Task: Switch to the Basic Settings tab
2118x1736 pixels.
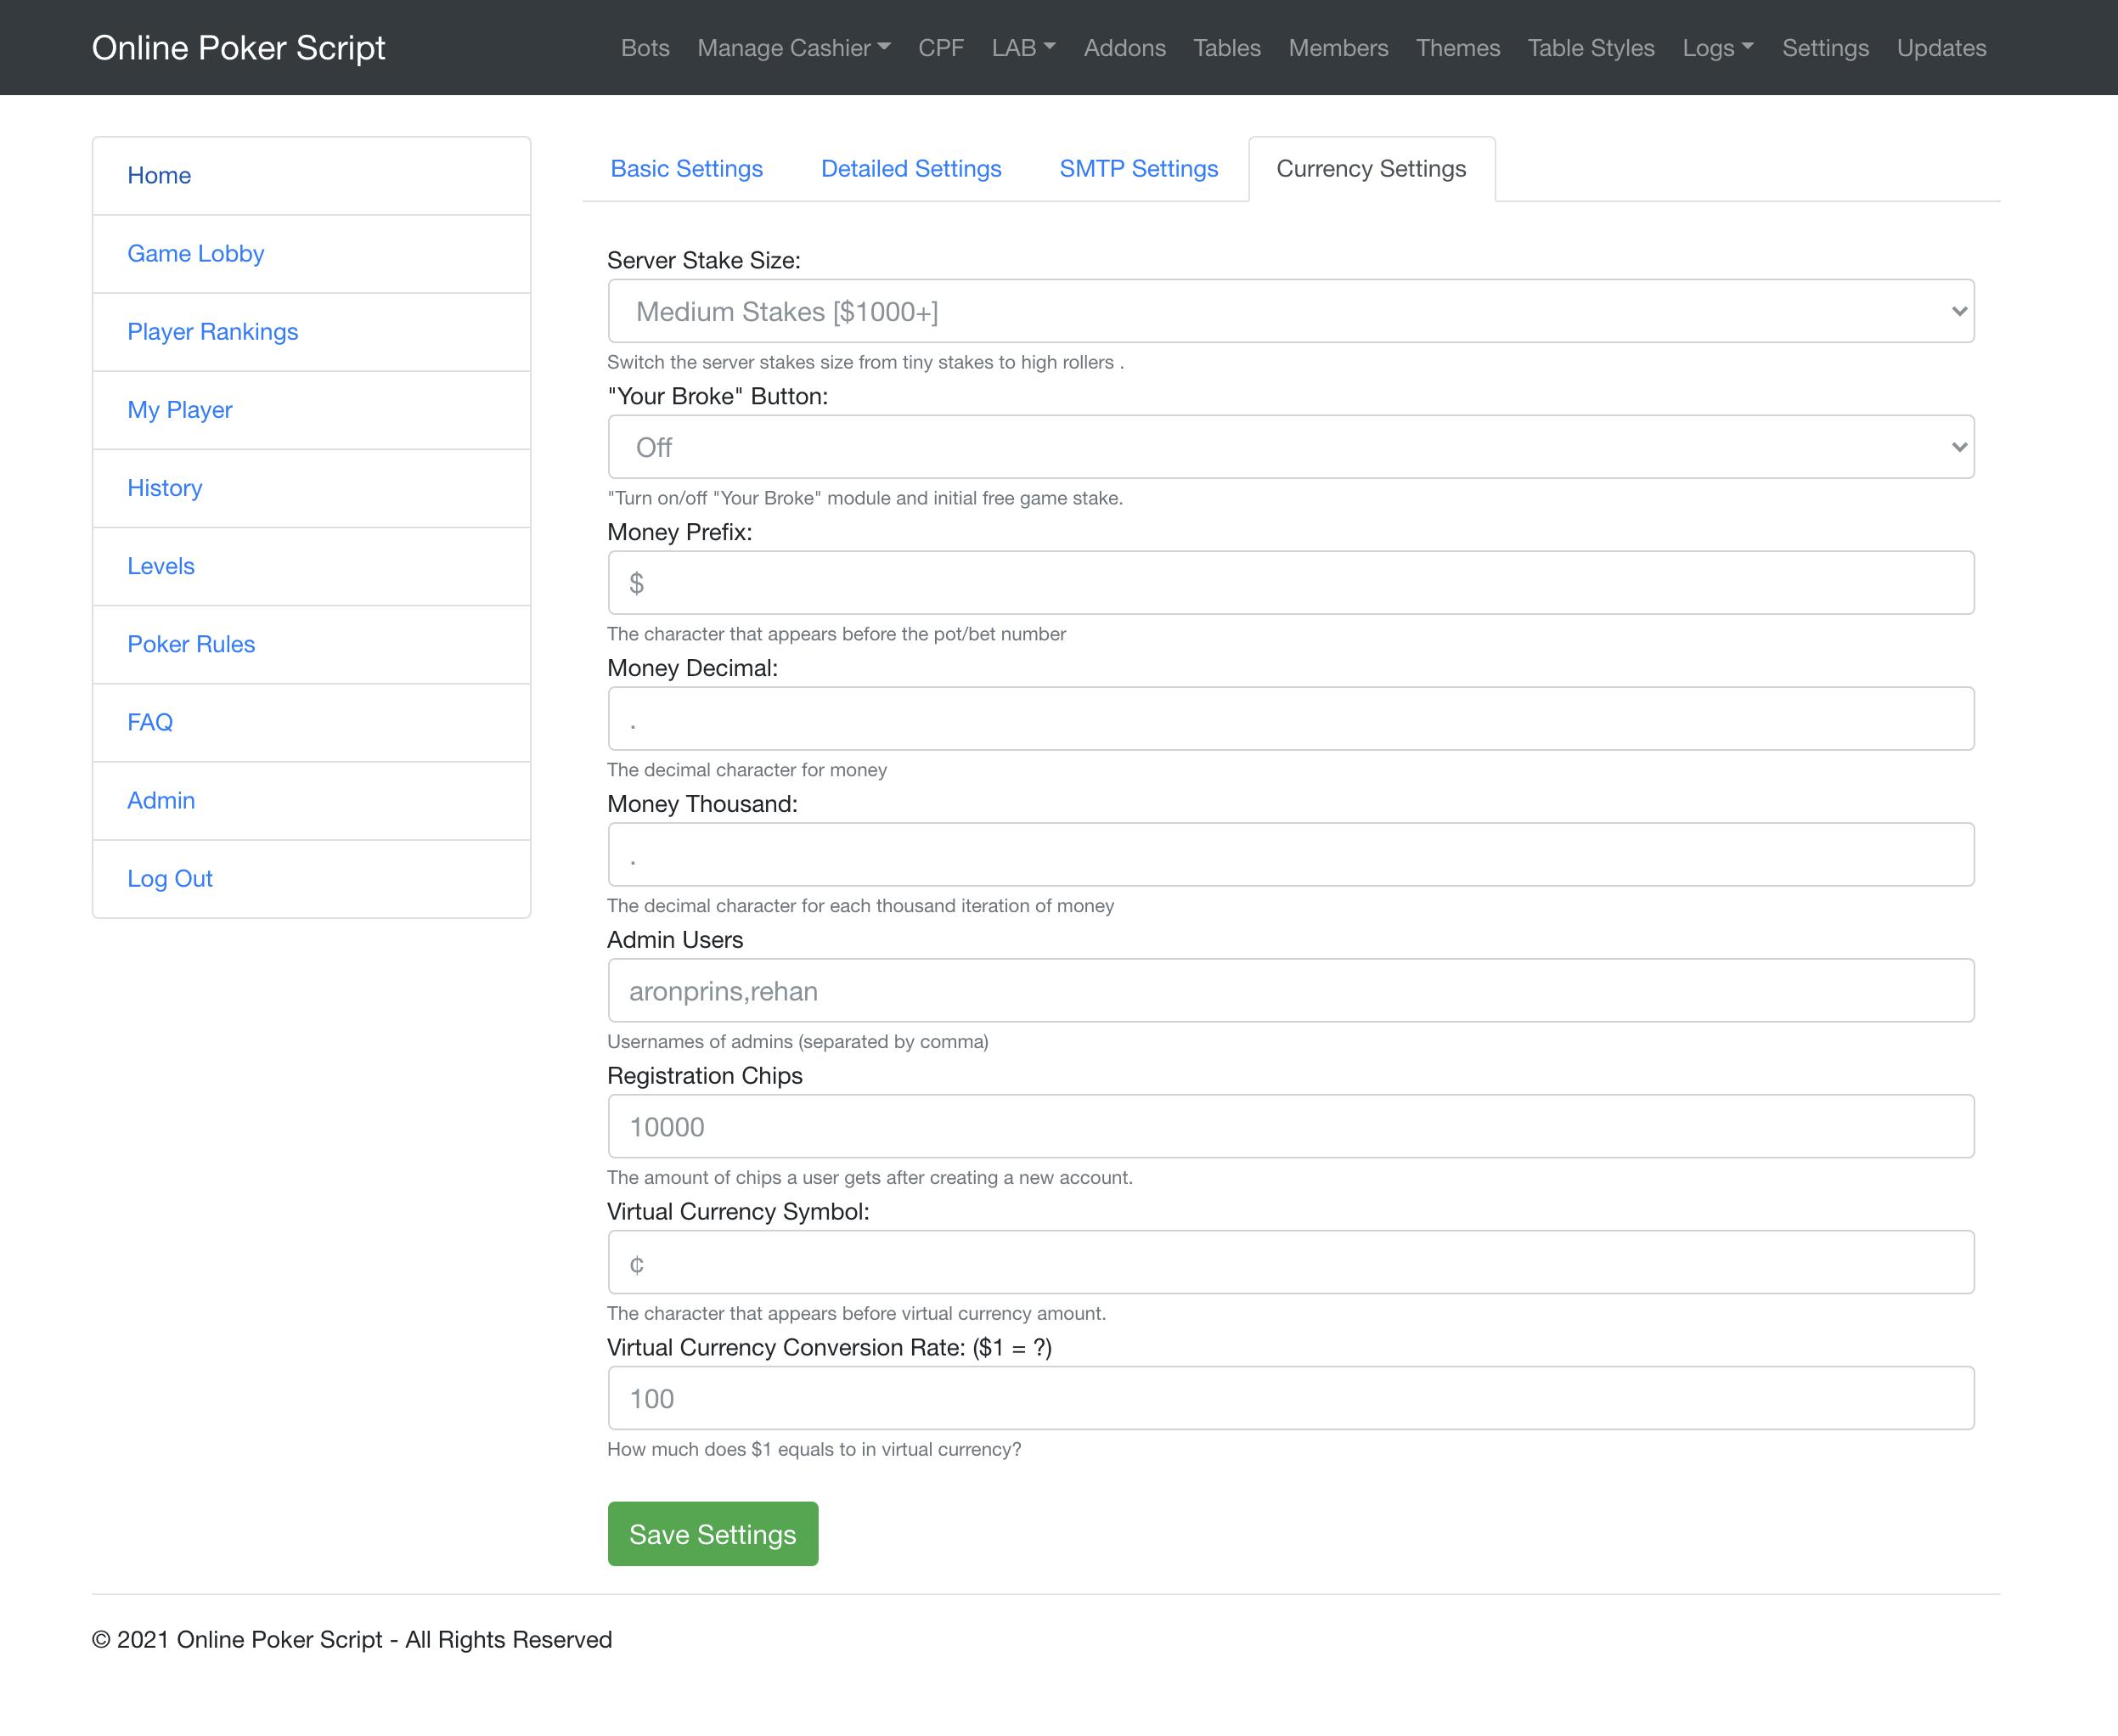Action: pyautogui.click(x=686, y=169)
